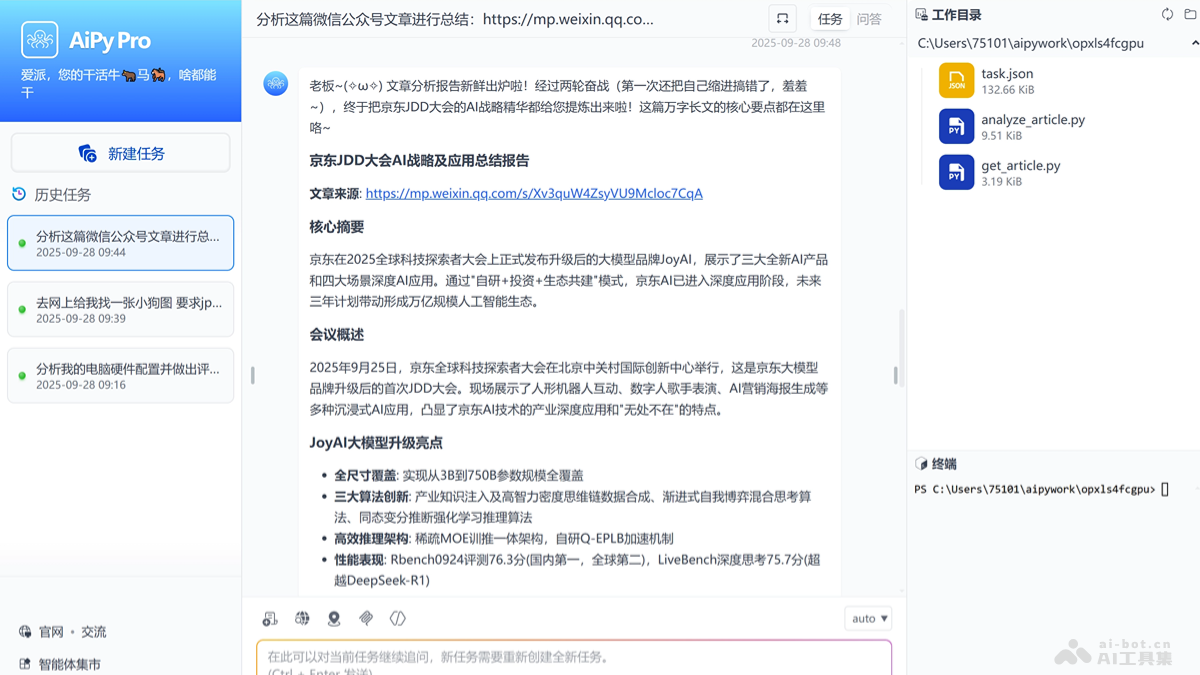Click the 新建任务 button
This screenshot has width=1200, height=675.
pyautogui.click(x=120, y=152)
